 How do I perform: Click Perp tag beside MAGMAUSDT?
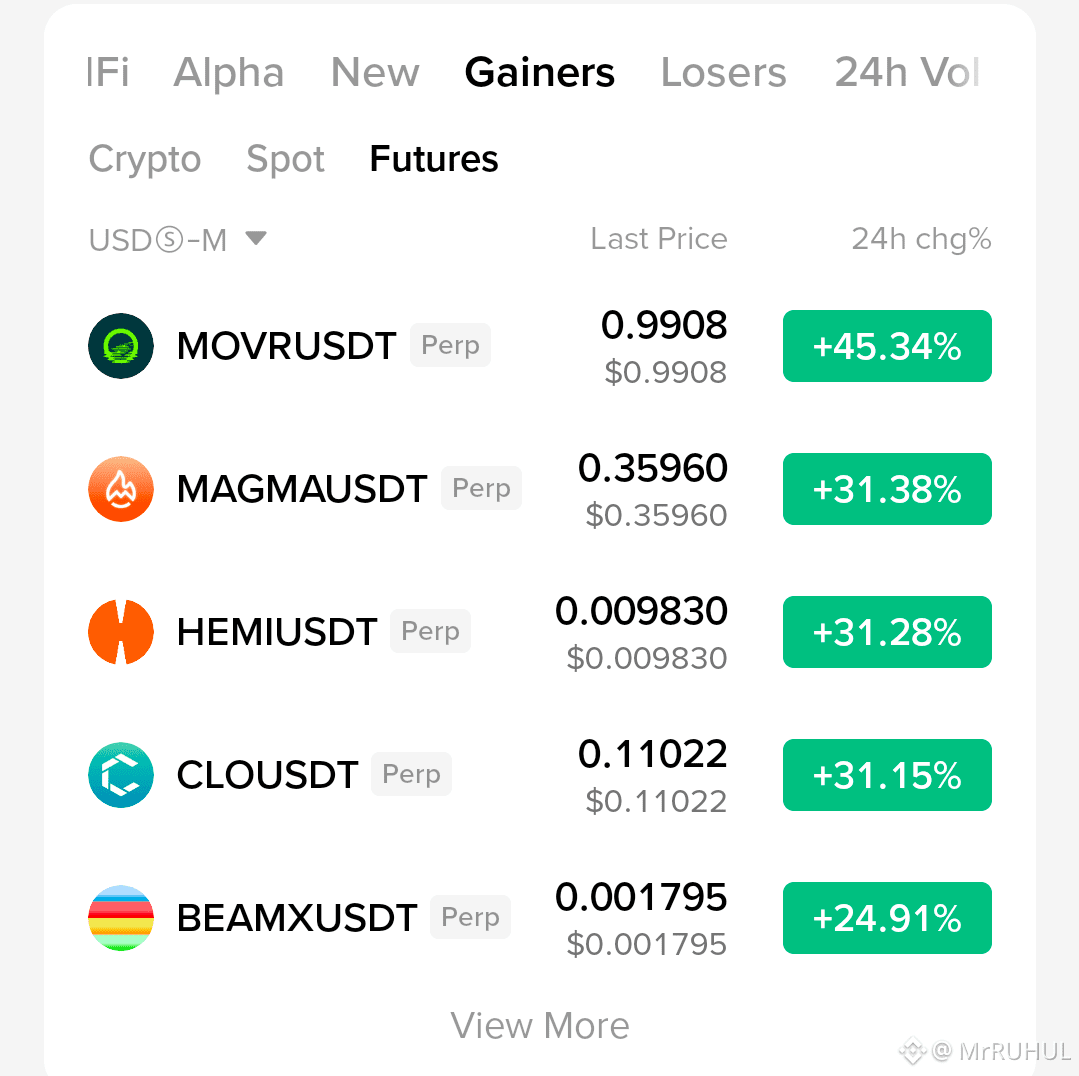click(x=481, y=488)
